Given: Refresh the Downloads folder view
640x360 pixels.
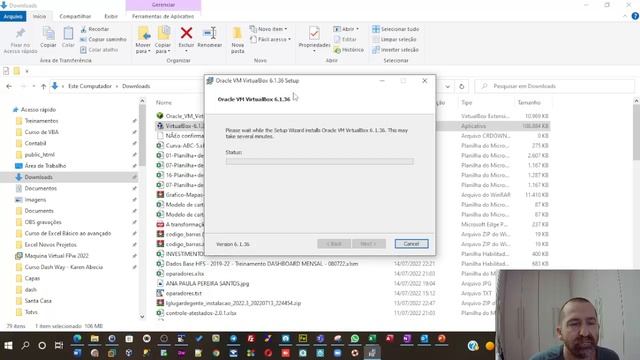Looking at the screenshot, I should click(x=461, y=86).
